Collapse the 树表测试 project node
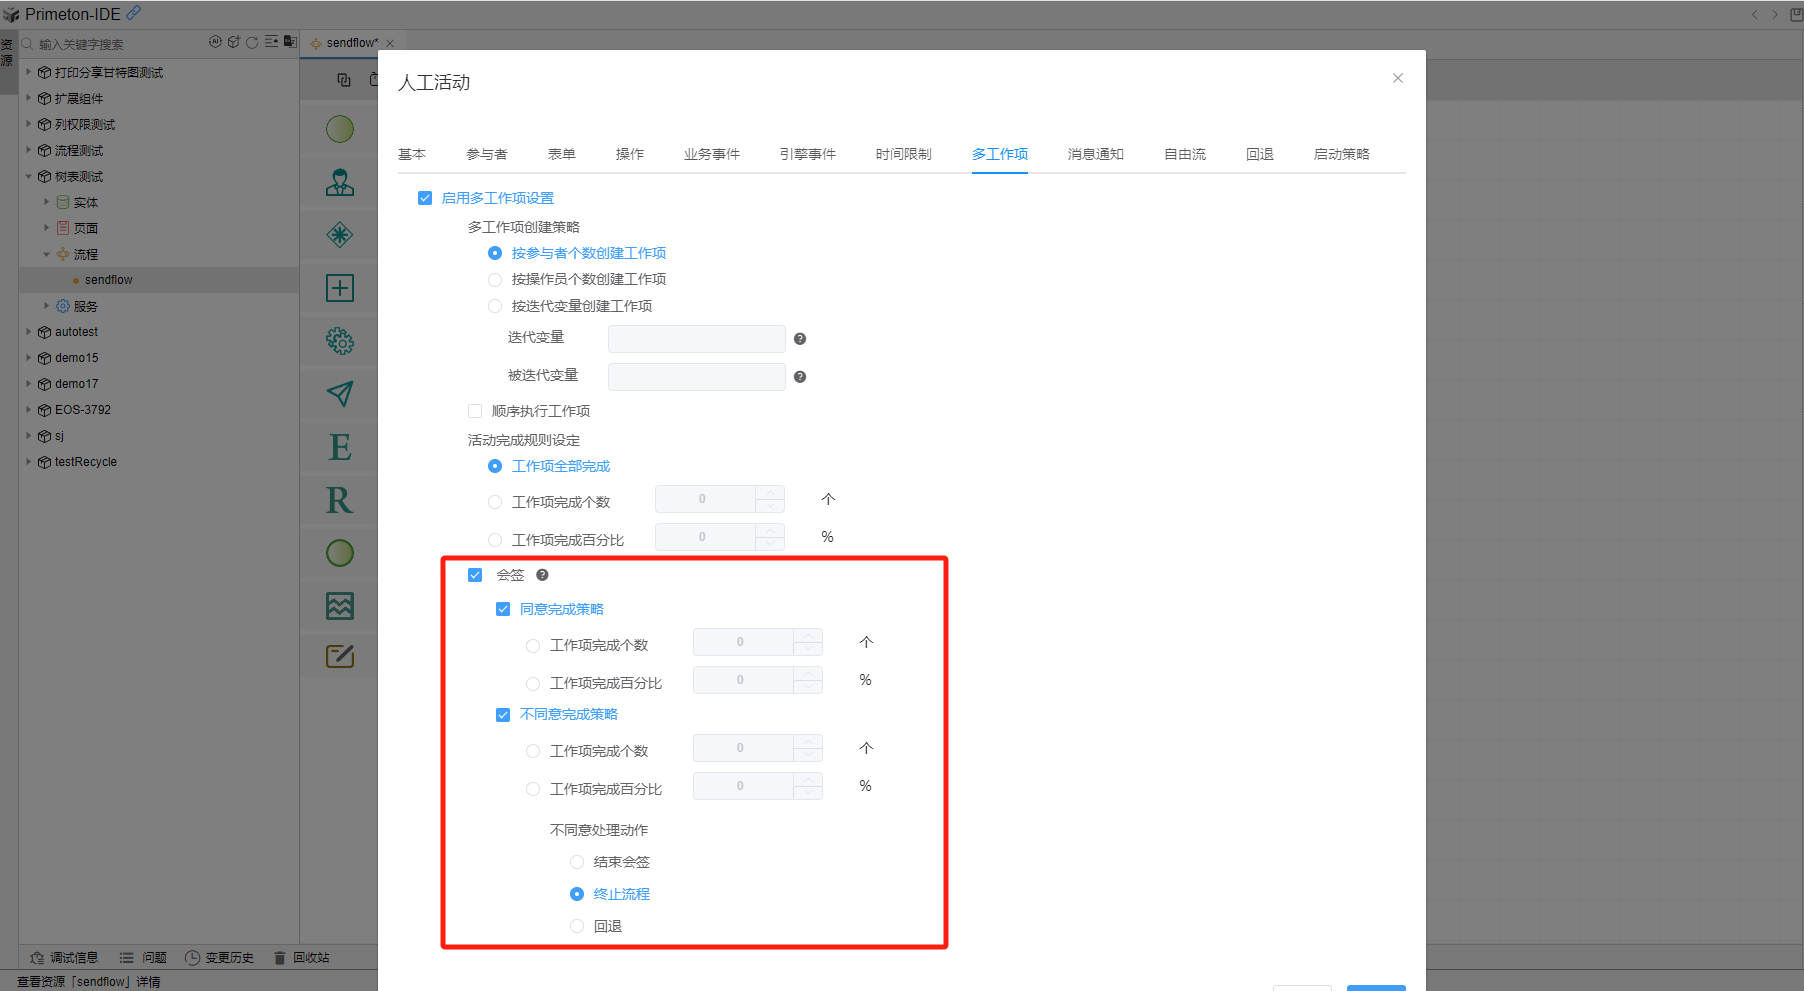This screenshot has height=991, width=1804. coord(29,176)
